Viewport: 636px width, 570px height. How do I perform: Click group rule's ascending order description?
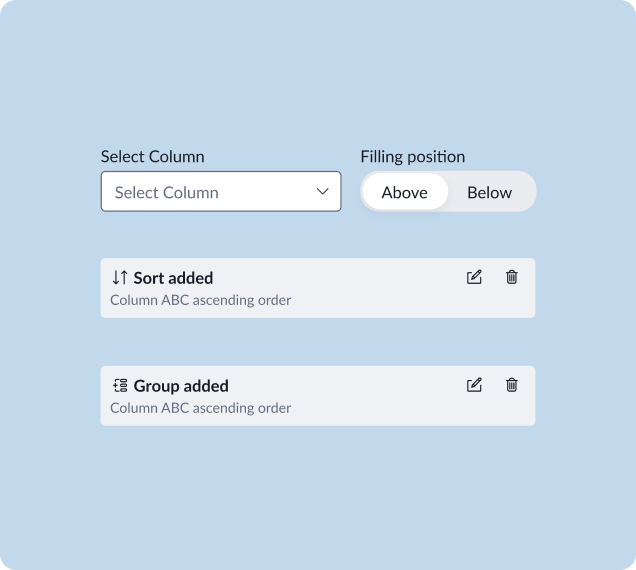click(200, 408)
